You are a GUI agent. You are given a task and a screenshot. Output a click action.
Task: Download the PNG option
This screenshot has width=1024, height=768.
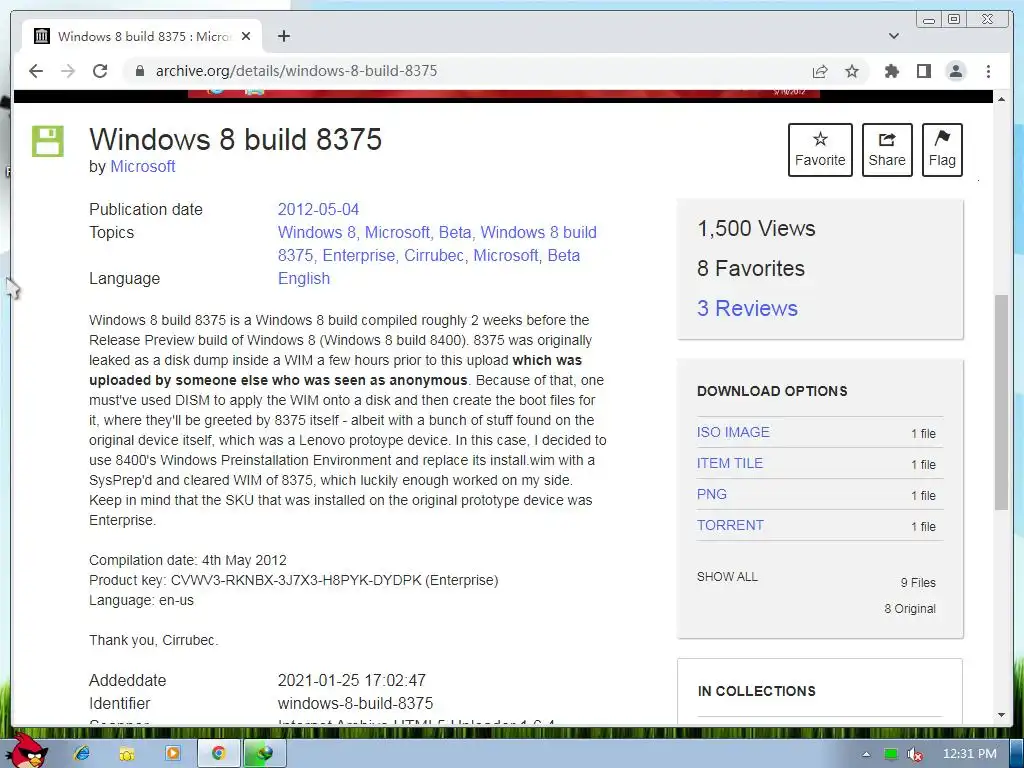[x=711, y=494]
